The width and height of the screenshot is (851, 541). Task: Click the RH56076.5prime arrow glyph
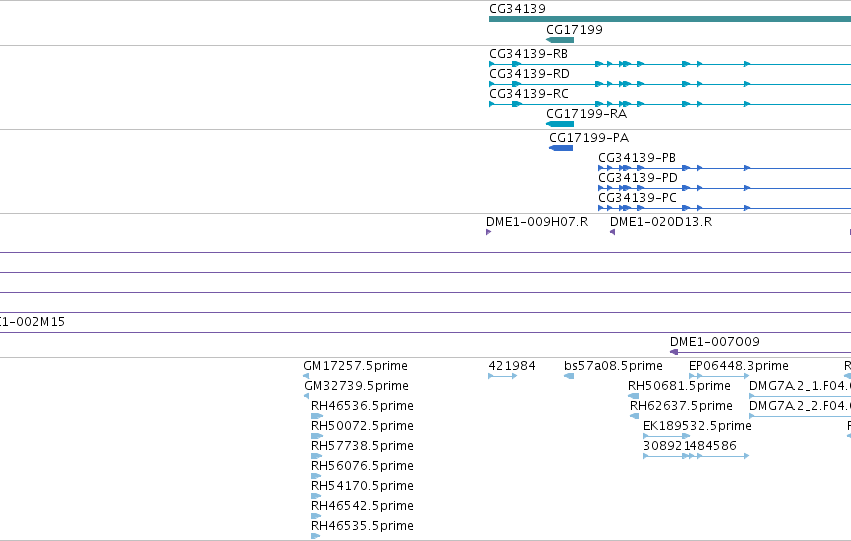[316, 476]
